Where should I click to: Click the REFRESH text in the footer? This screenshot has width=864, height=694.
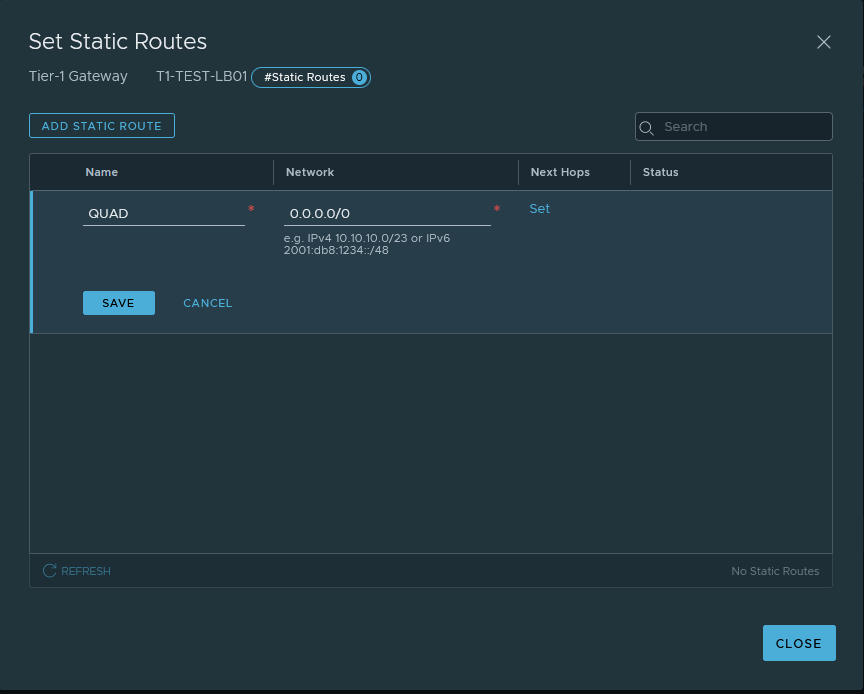click(x=86, y=571)
